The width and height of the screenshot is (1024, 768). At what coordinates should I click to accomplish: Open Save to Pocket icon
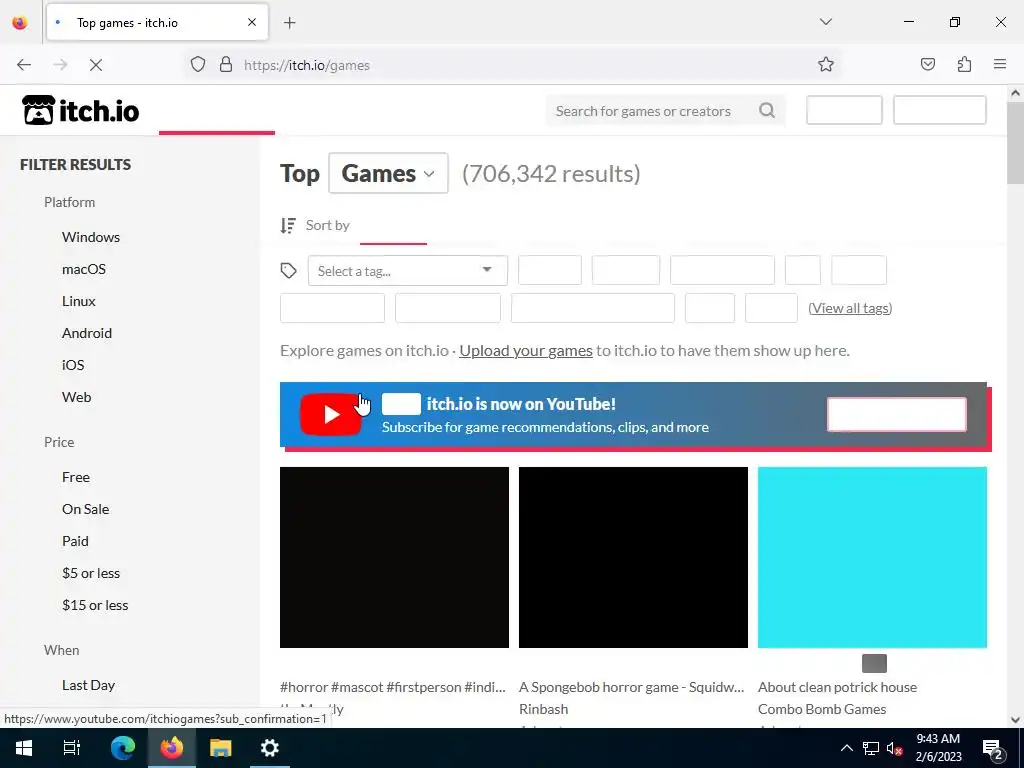(927, 64)
